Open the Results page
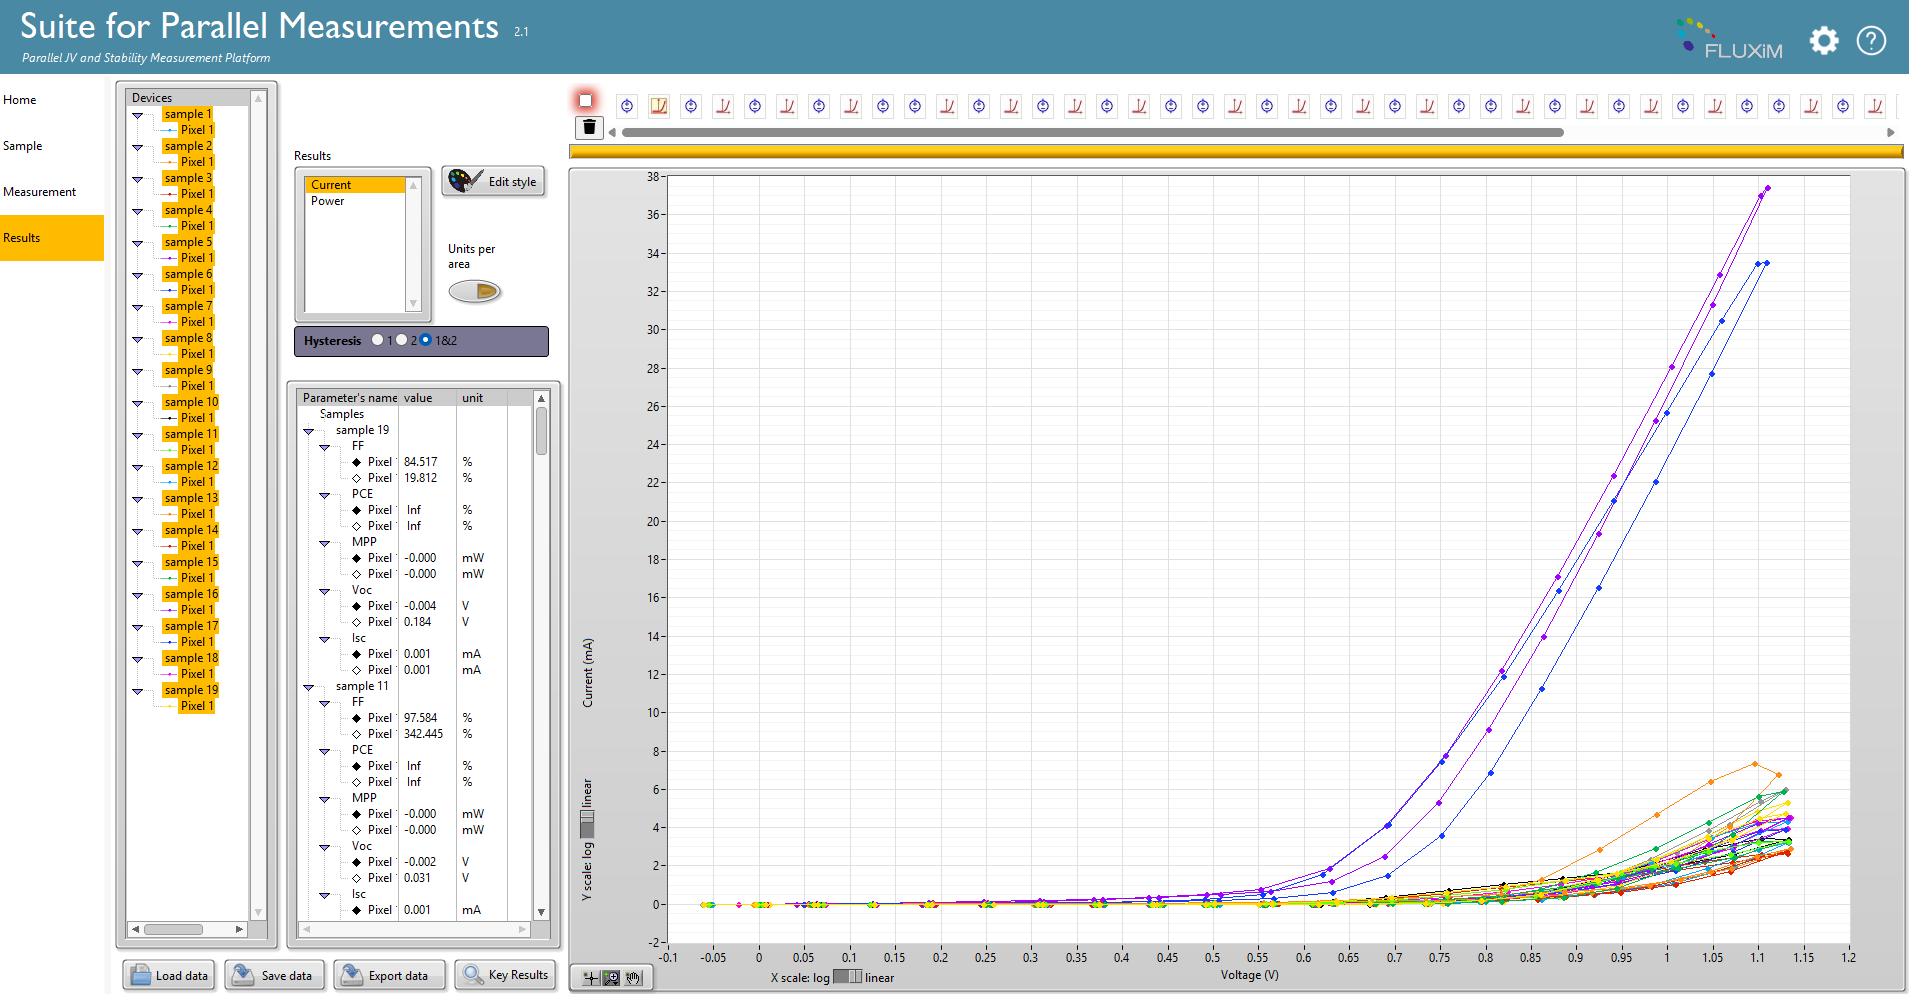 pyautogui.click(x=52, y=238)
